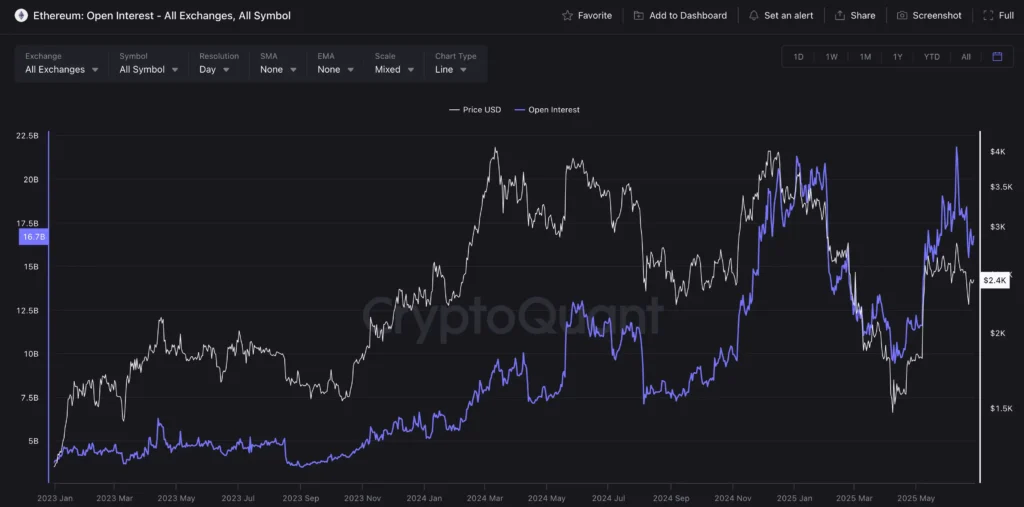Click the $2.4K current price tag
Viewport: 1024px width, 507px height.
(x=995, y=280)
